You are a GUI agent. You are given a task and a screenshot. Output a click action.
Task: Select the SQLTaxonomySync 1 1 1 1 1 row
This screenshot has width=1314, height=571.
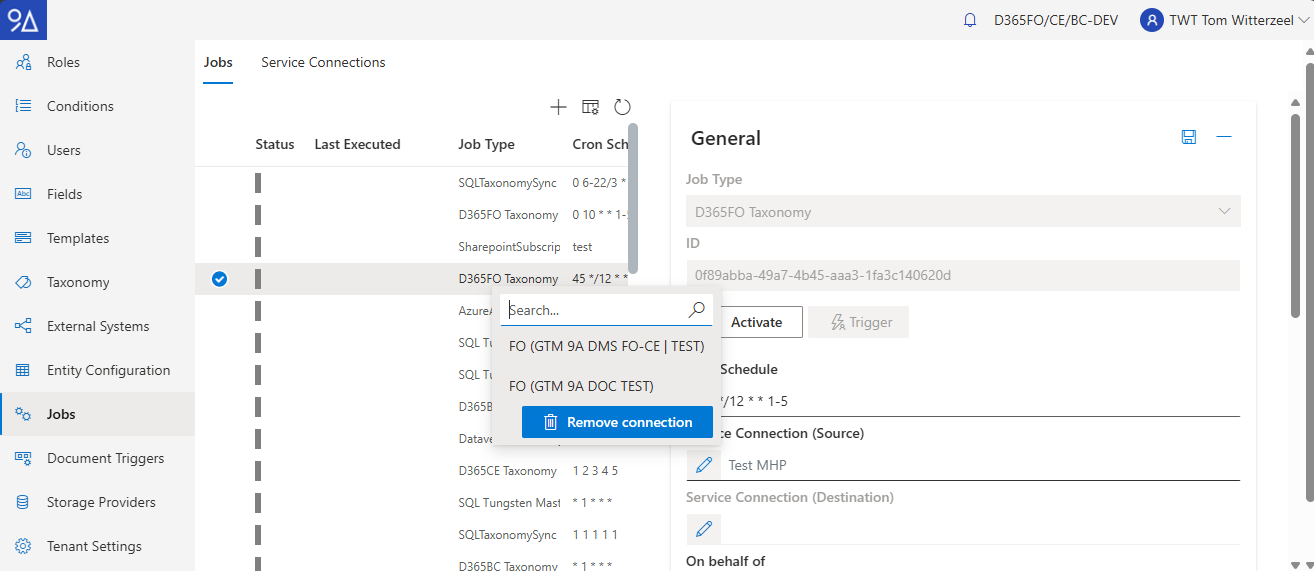coord(411,535)
